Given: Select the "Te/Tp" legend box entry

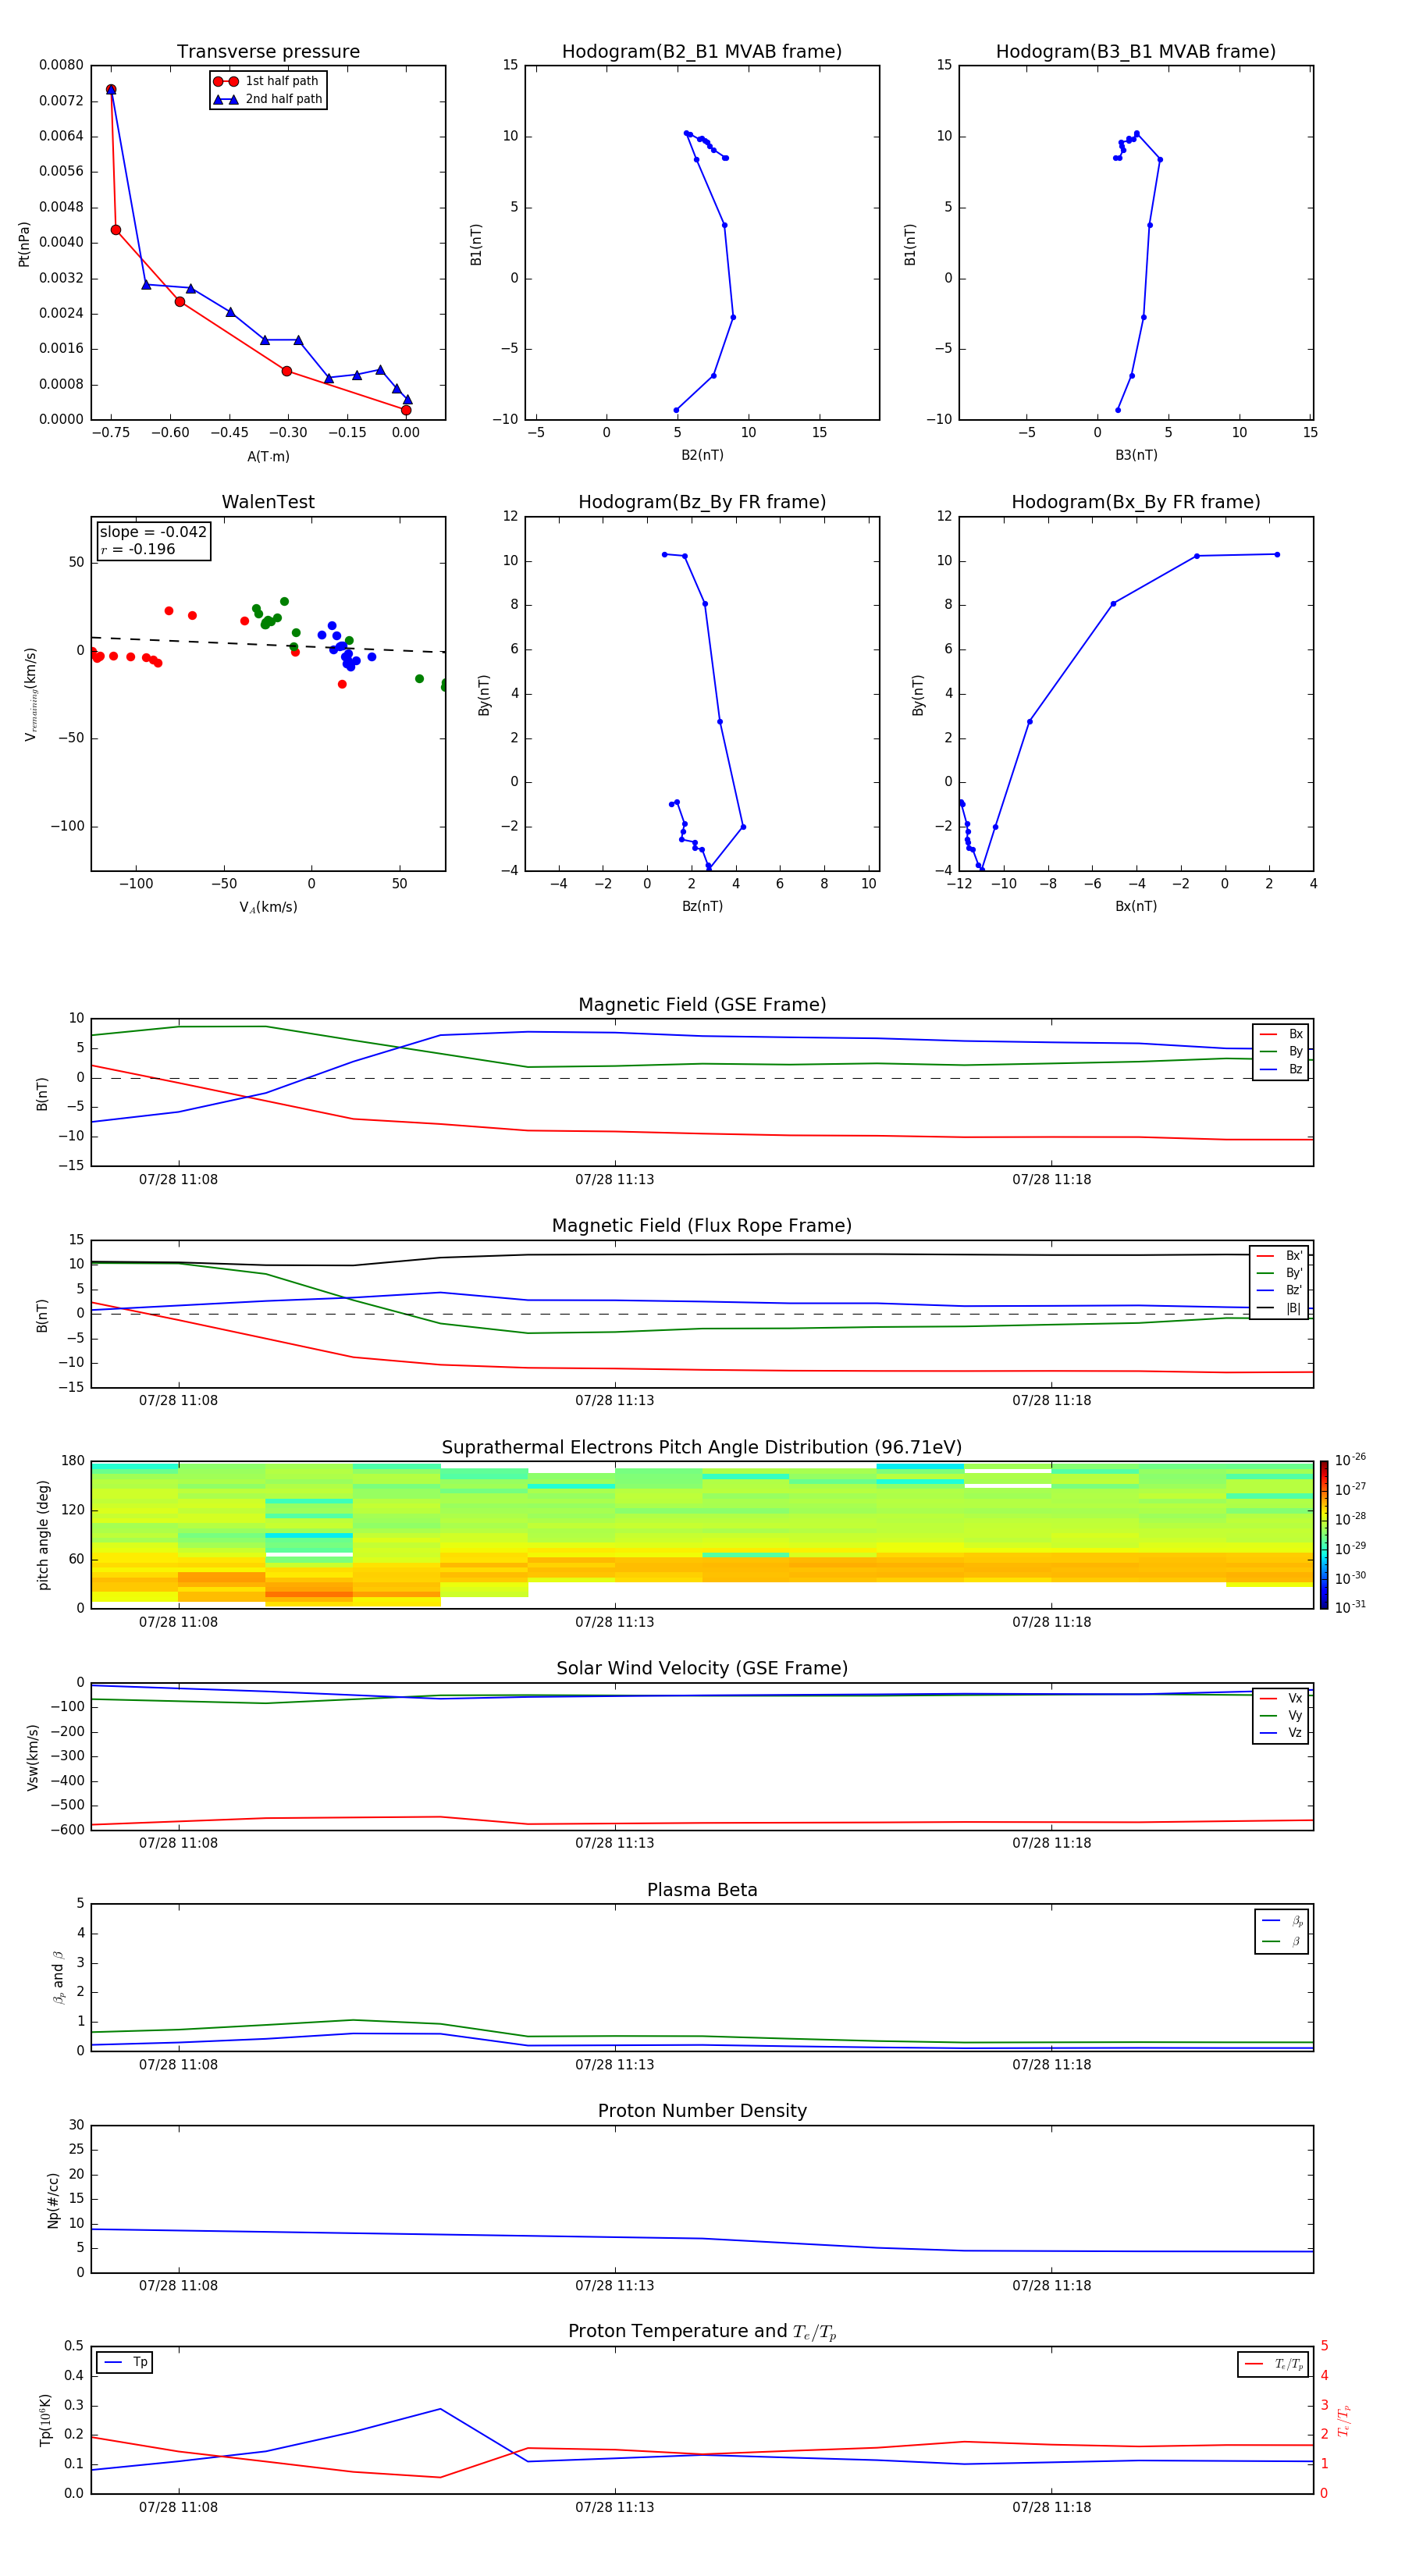Looking at the screenshot, I should click(1273, 2364).
